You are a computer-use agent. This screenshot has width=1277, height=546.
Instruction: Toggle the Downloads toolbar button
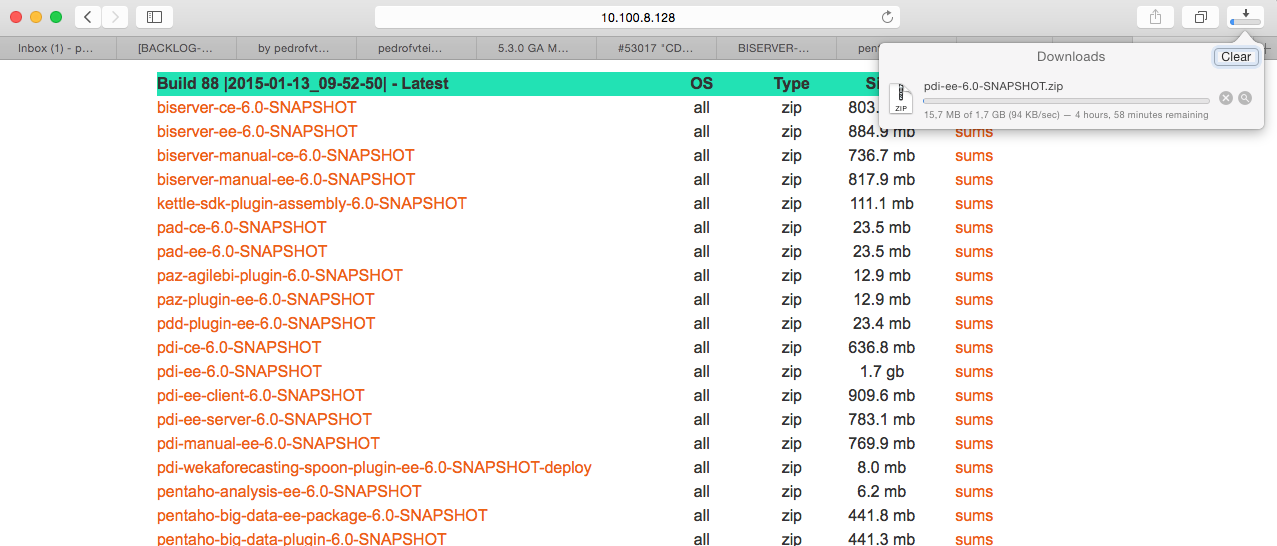tap(1245, 17)
